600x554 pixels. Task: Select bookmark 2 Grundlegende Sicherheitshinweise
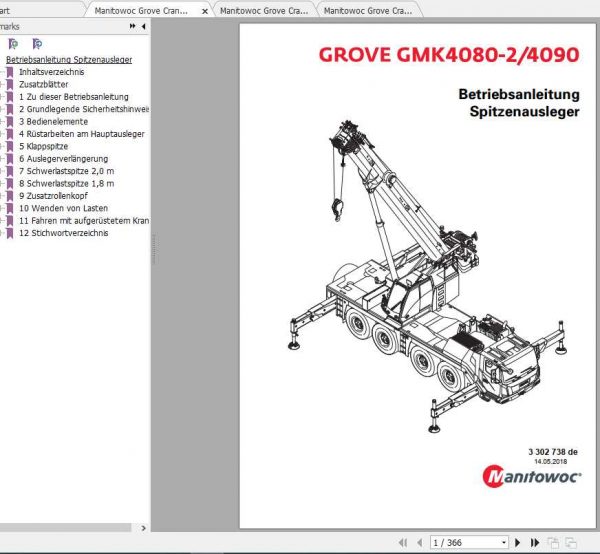[84, 109]
